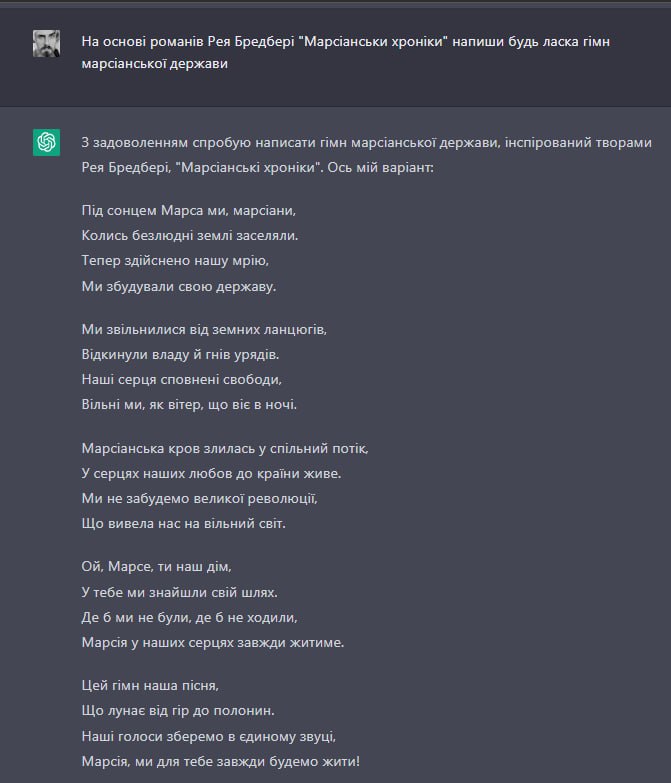Click the line "Вільні ми, як вітер"
Viewport: 671px width, 783px height.
pyautogui.click(x=189, y=404)
